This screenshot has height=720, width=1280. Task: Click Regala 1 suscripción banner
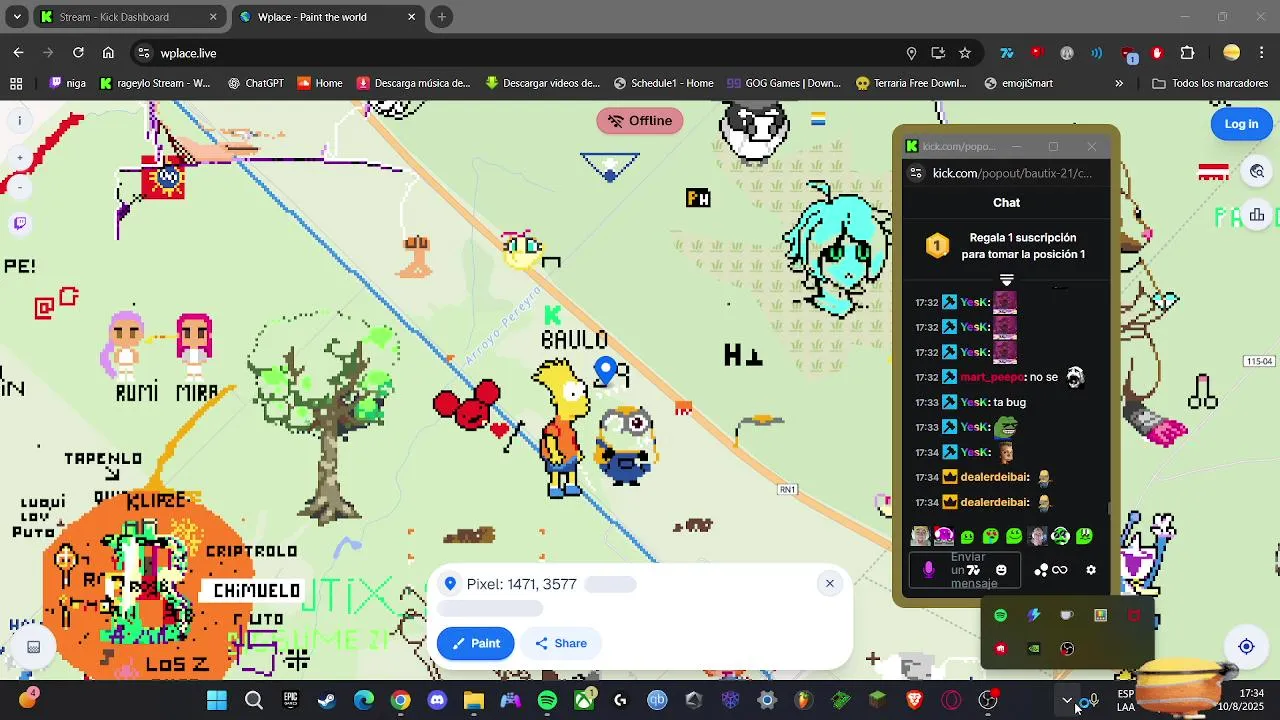(1006, 246)
